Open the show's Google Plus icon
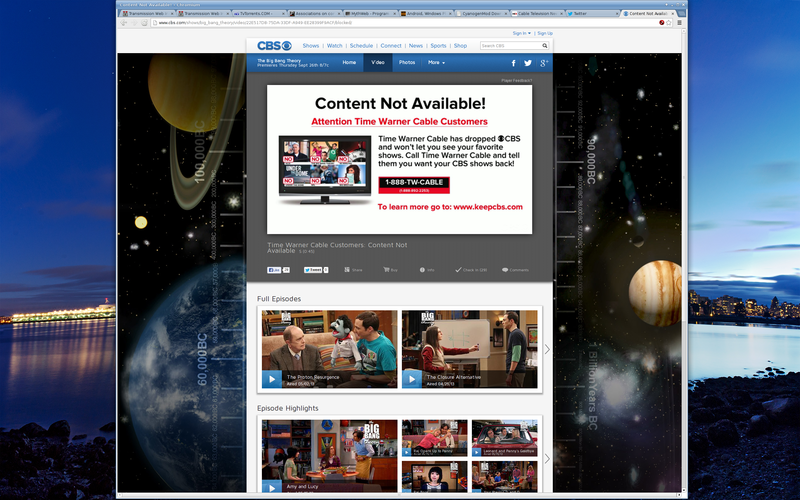The height and width of the screenshot is (500, 800). click(x=544, y=63)
